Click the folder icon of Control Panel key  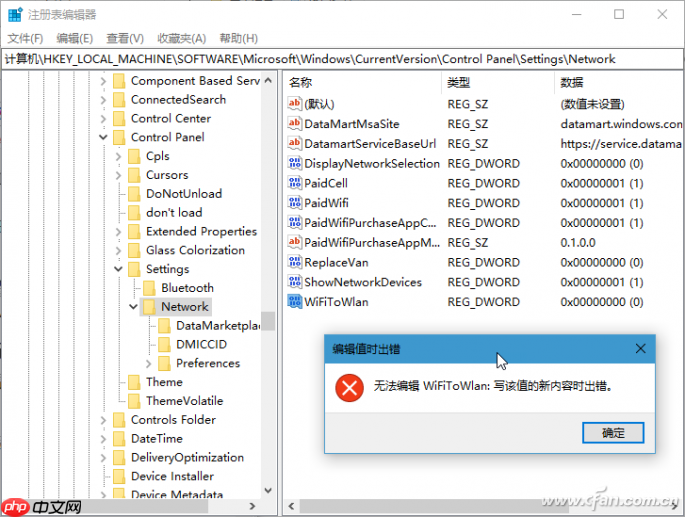[x=119, y=137]
